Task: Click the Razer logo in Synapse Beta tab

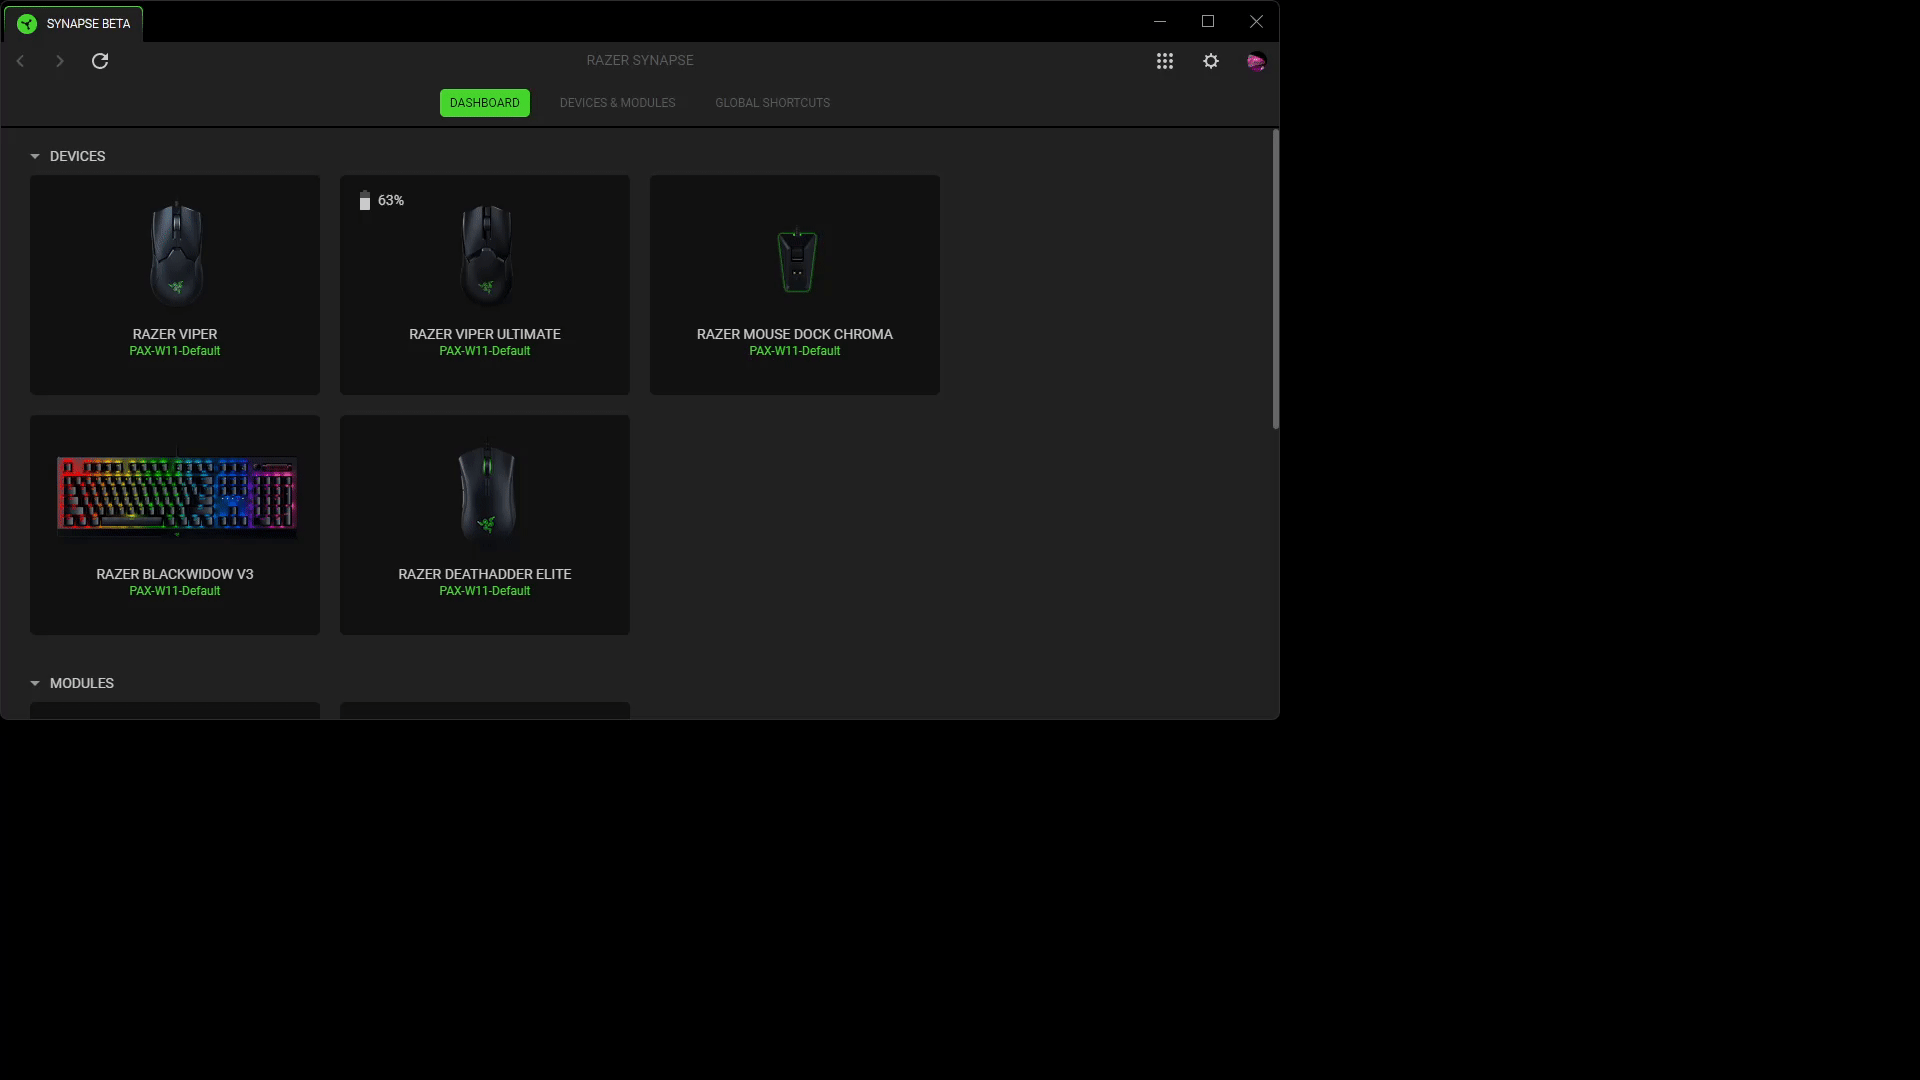Action: [27, 24]
